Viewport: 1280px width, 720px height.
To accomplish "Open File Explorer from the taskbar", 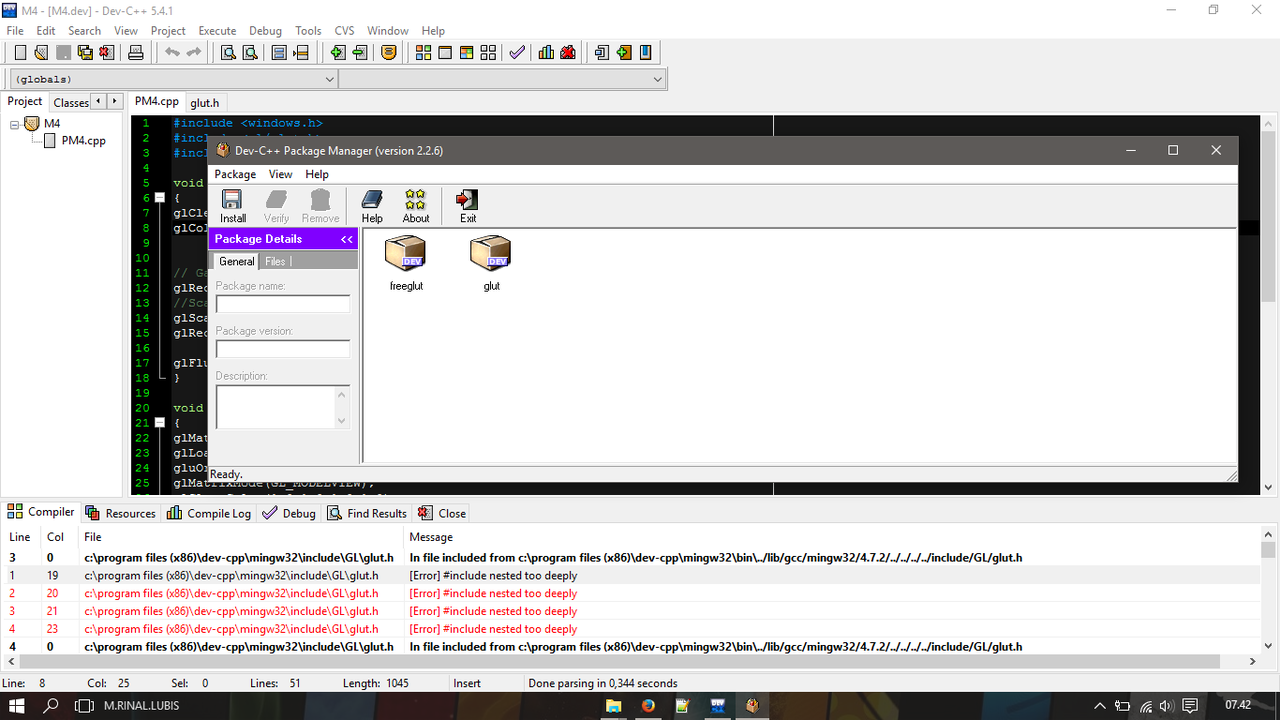I will point(613,706).
